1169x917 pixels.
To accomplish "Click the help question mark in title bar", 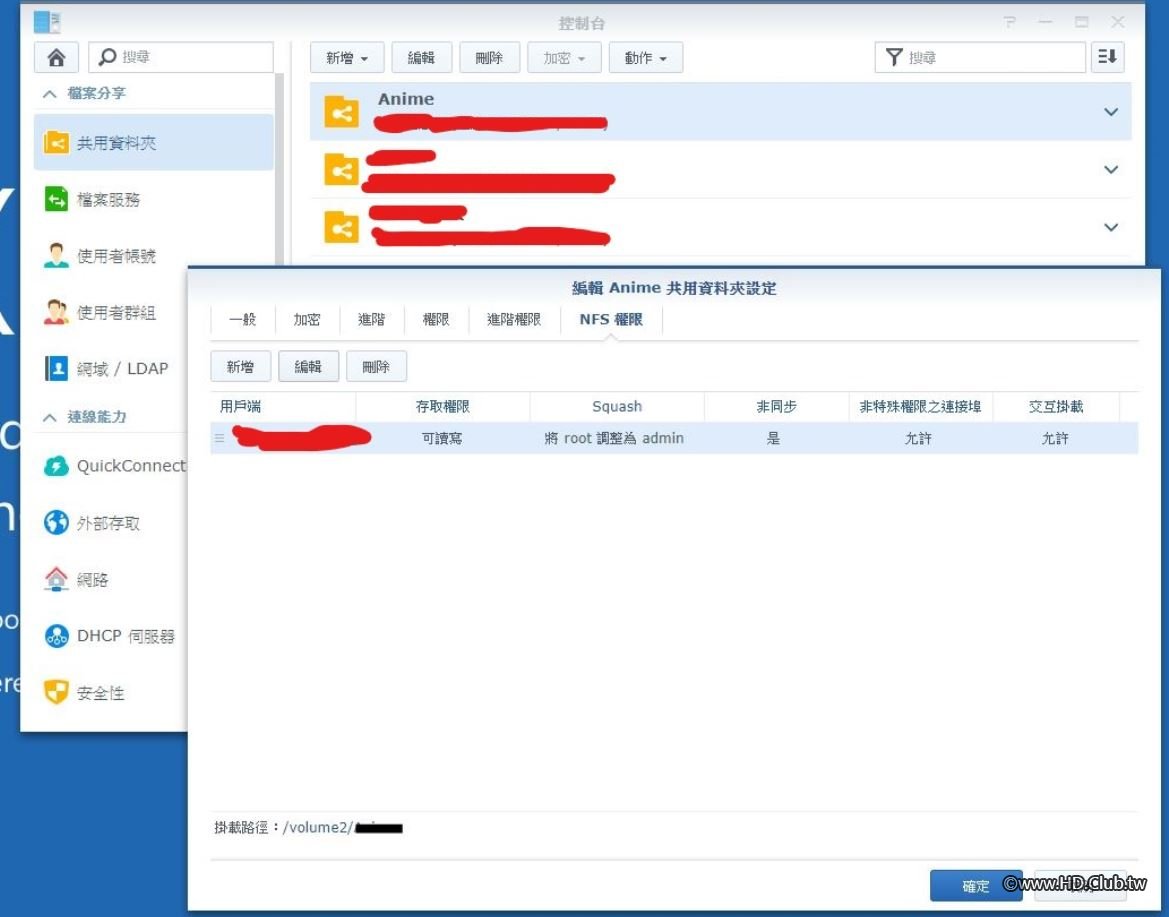I will point(1009,22).
